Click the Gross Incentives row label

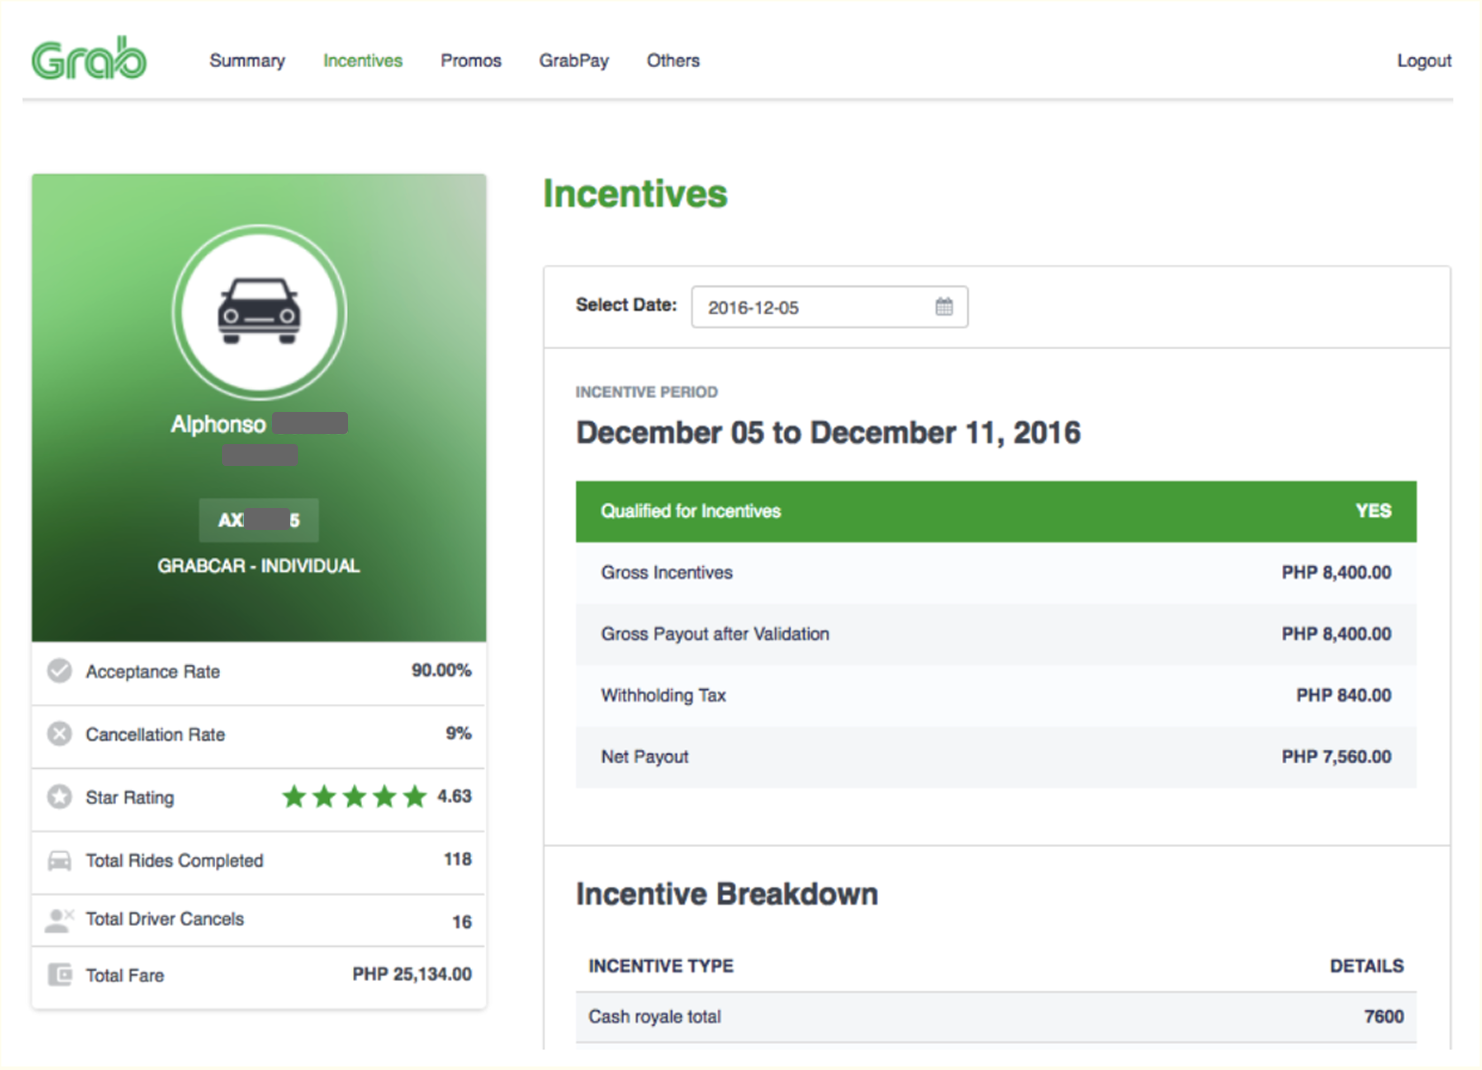[667, 573]
